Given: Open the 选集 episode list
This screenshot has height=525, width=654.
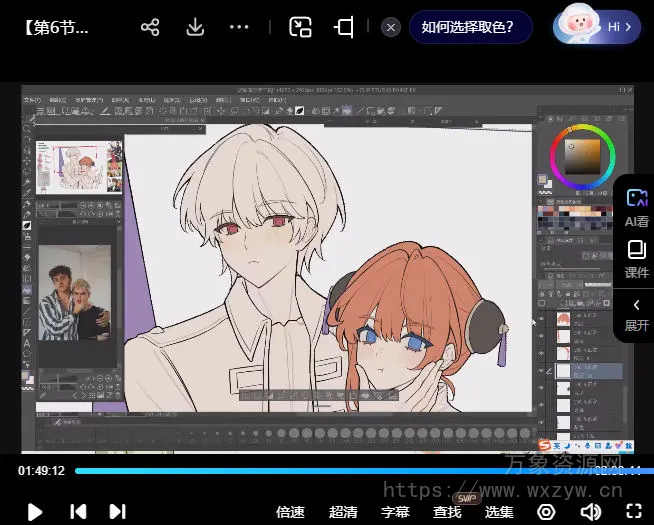Looking at the screenshot, I should pyautogui.click(x=499, y=512).
